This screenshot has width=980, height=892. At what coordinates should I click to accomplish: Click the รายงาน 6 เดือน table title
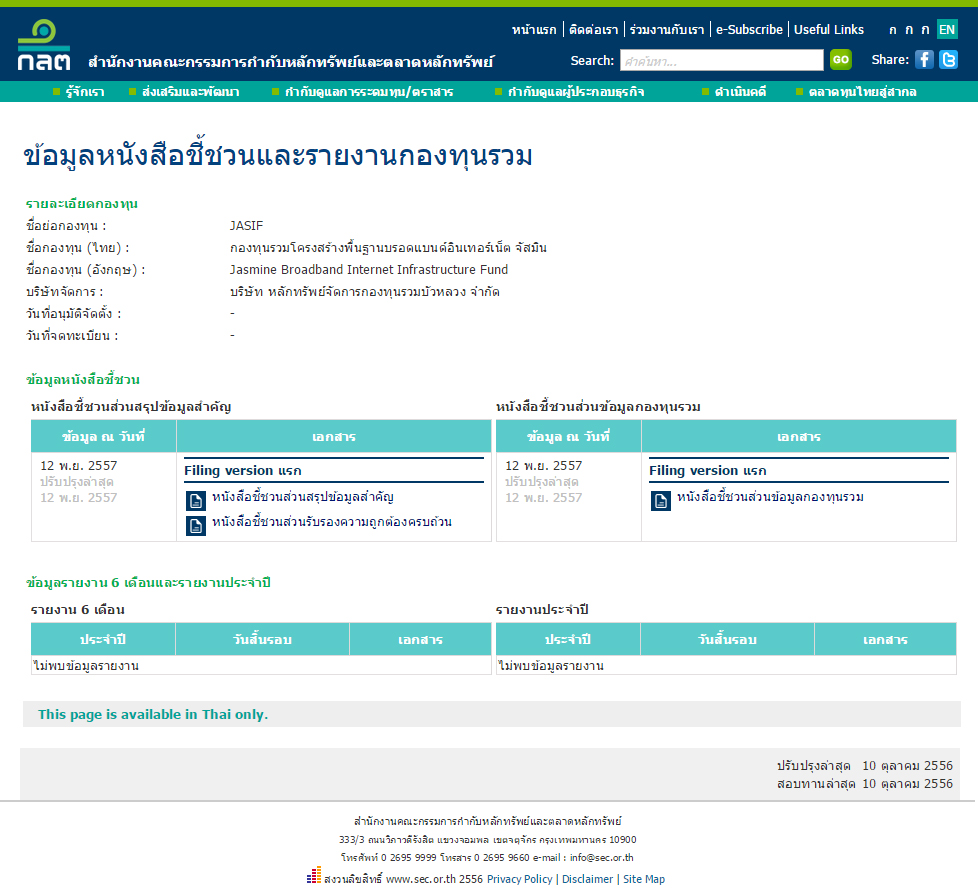(x=78, y=609)
